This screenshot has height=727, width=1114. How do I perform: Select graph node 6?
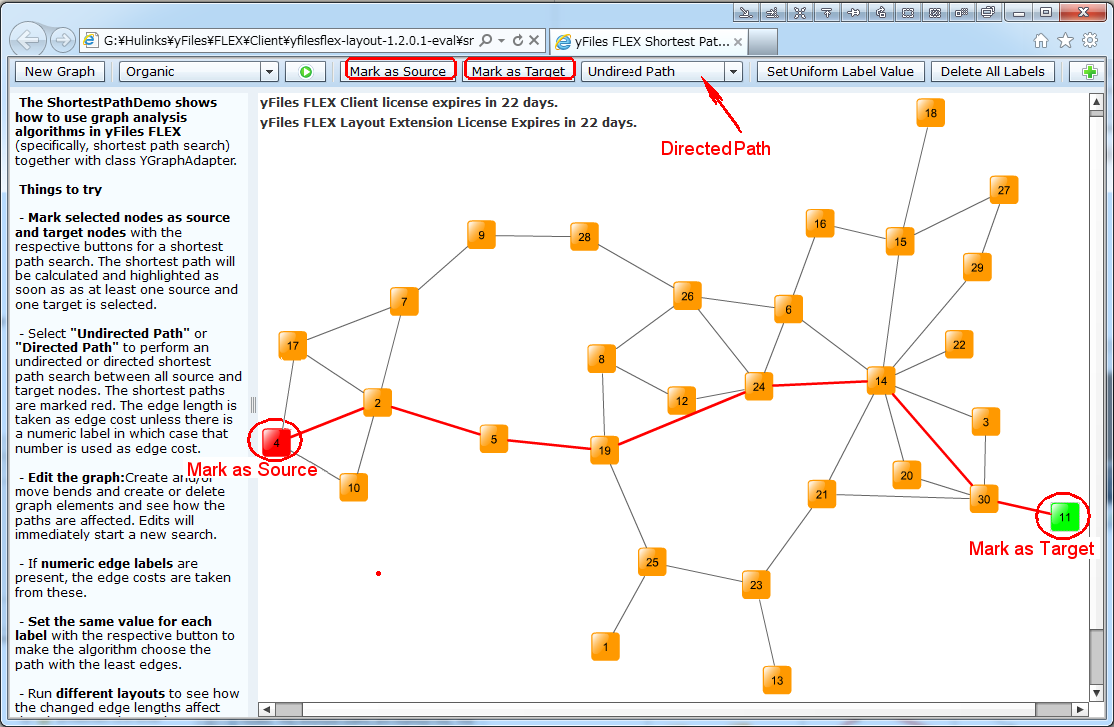[x=788, y=309]
